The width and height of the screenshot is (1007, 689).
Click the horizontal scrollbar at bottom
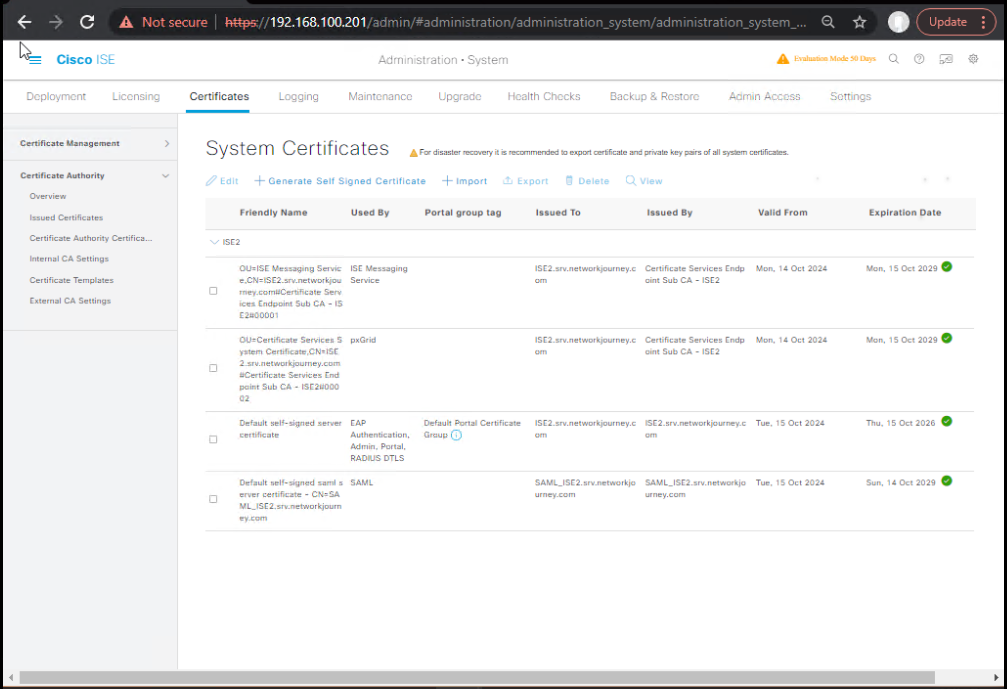coord(477,677)
